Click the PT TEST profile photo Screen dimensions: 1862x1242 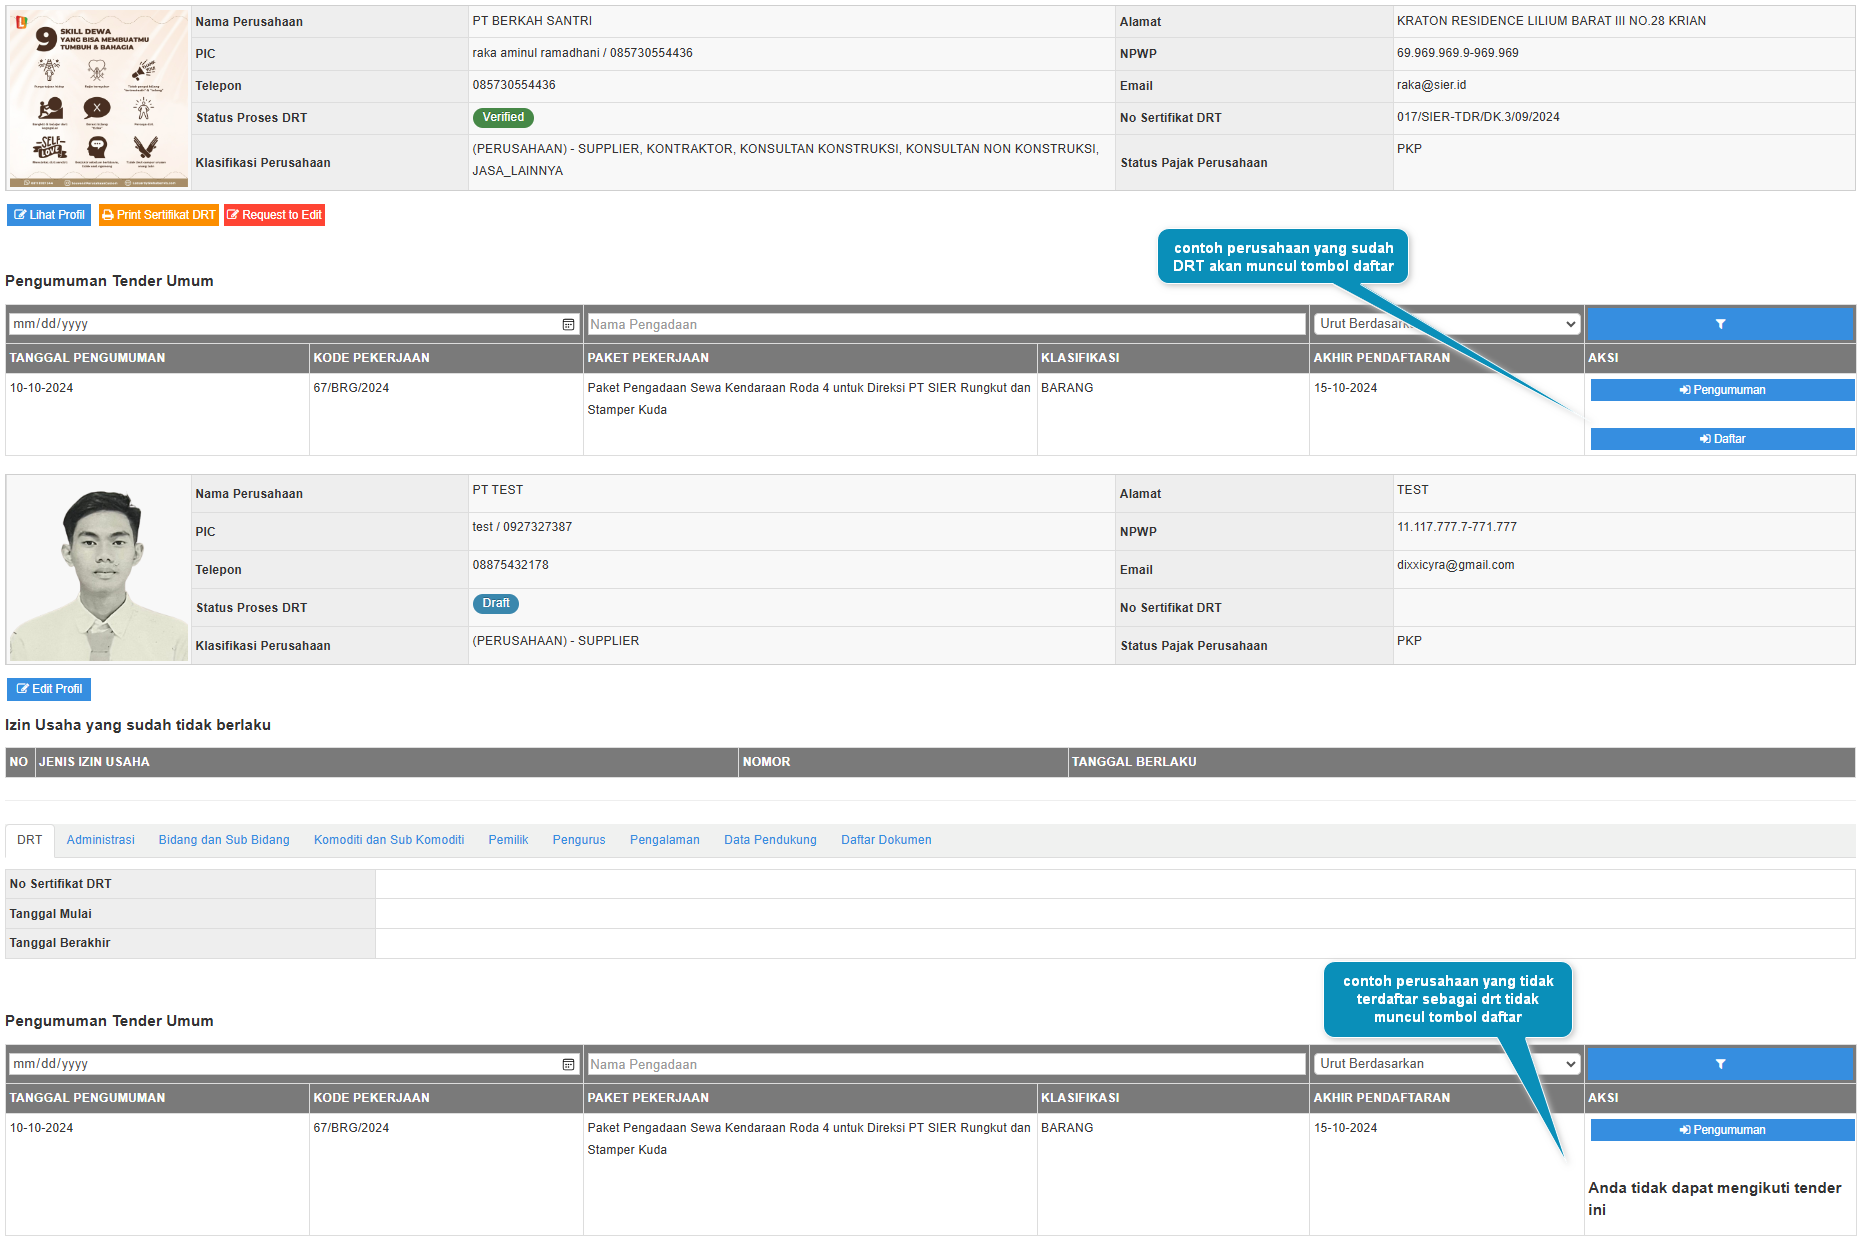click(x=98, y=570)
